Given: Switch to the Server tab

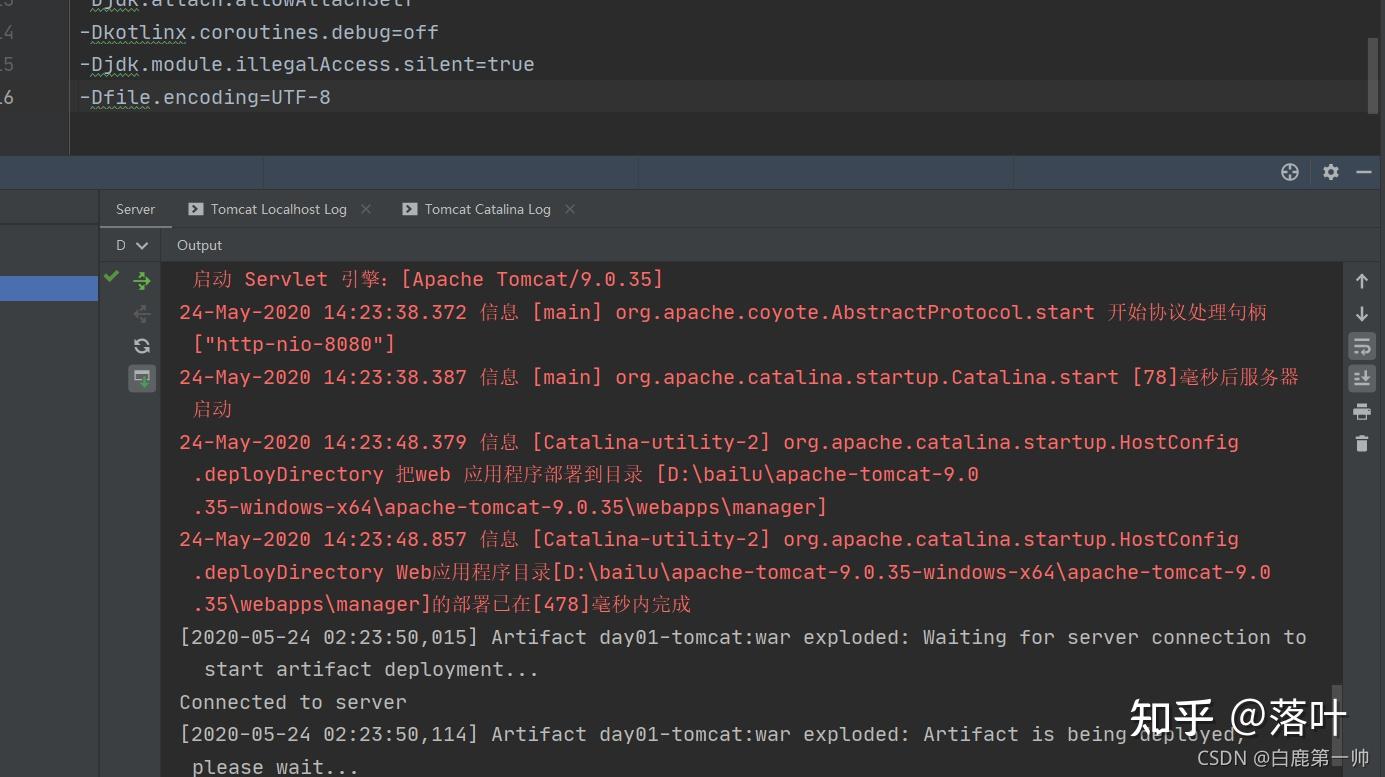Looking at the screenshot, I should 135,209.
